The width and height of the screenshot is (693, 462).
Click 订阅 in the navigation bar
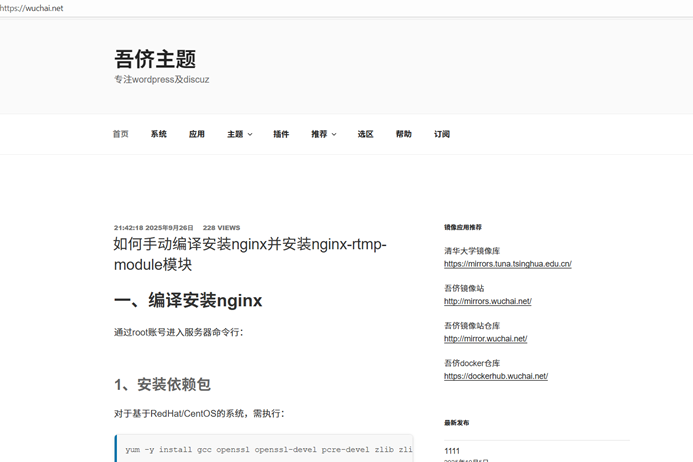click(442, 134)
